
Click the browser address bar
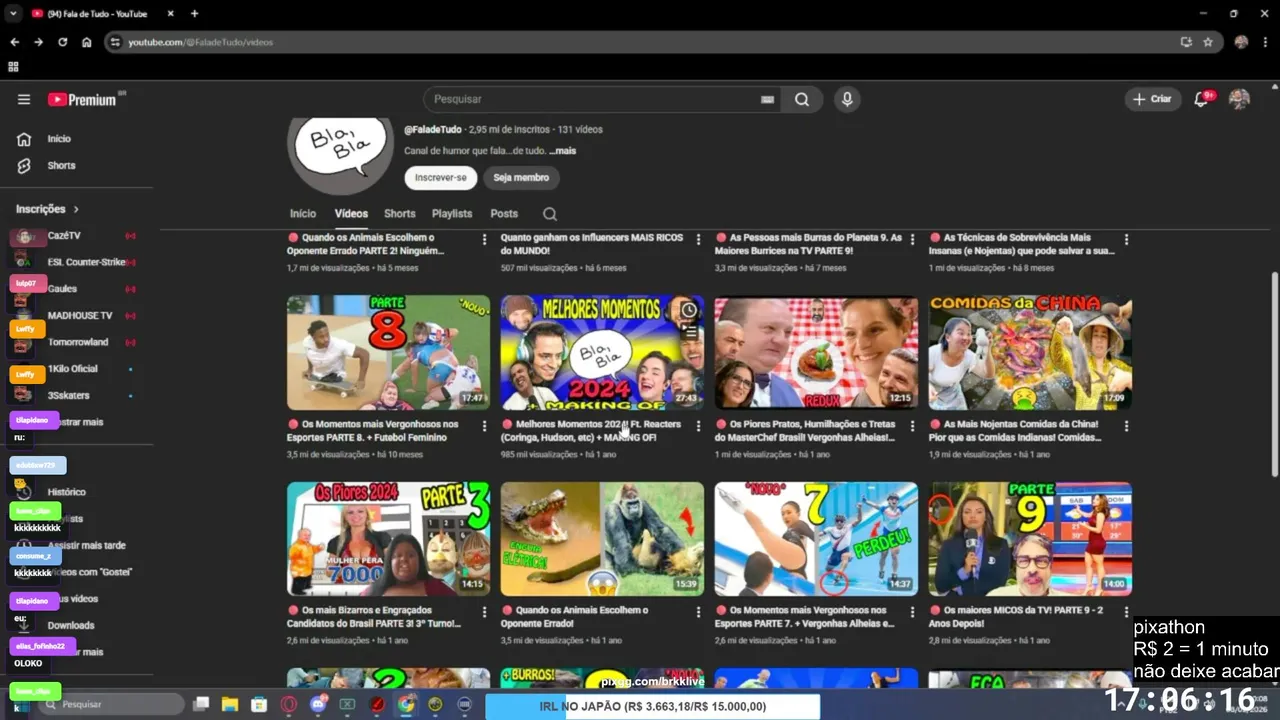(x=640, y=42)
